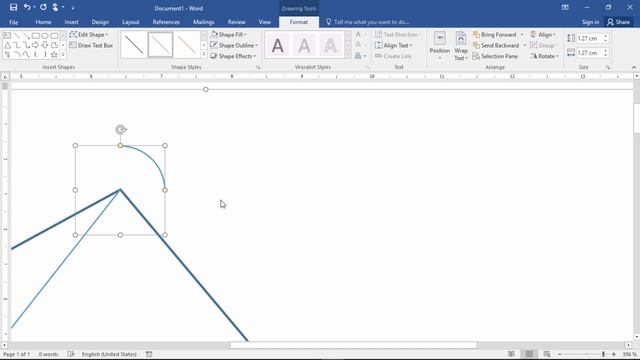Click the rotation handle above the arc
This screenshot has height=360, width=640.
120,130
